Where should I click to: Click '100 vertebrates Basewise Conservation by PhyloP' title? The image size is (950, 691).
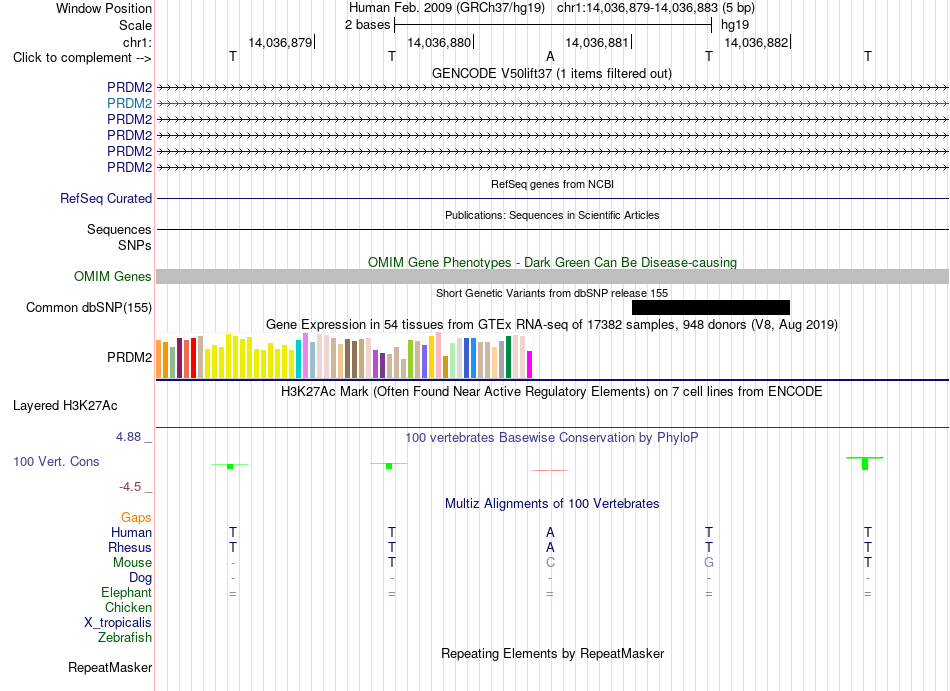(552, 437)
